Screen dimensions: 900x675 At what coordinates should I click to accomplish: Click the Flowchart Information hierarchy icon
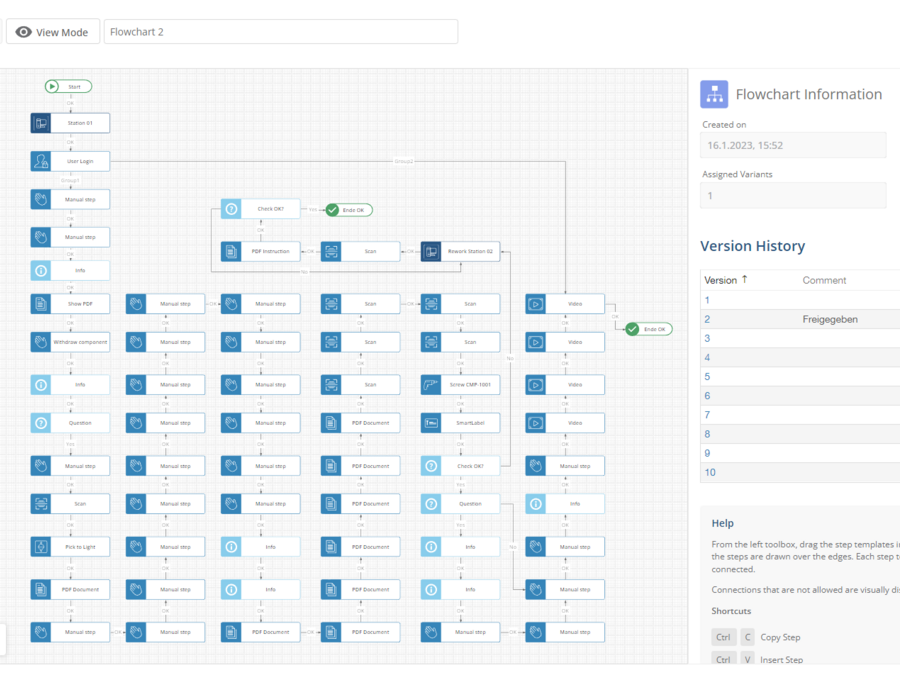coord(714,94)
